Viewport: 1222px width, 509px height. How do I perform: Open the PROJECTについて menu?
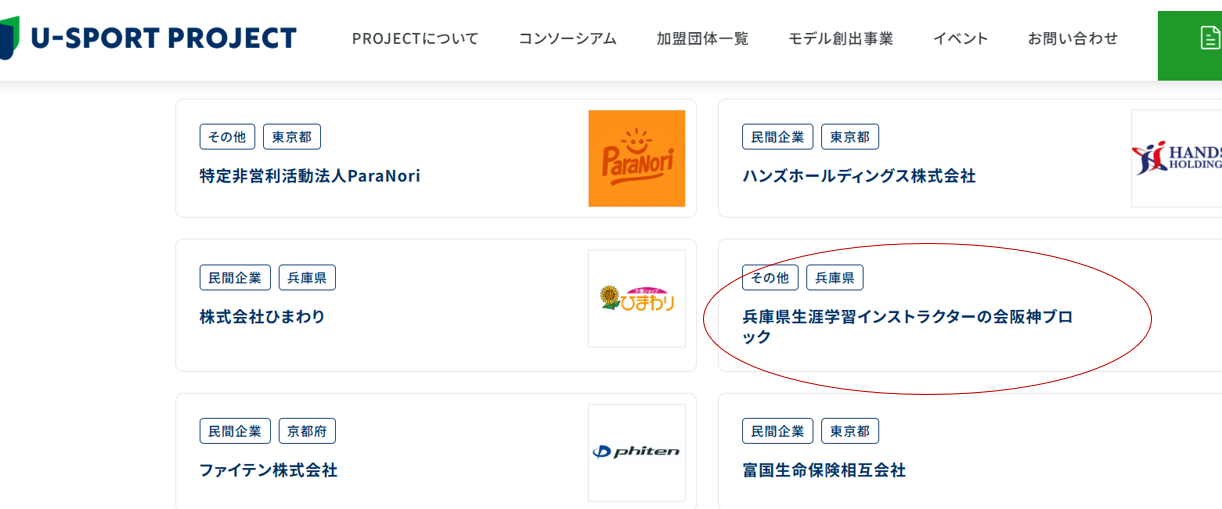pos(415,38)
